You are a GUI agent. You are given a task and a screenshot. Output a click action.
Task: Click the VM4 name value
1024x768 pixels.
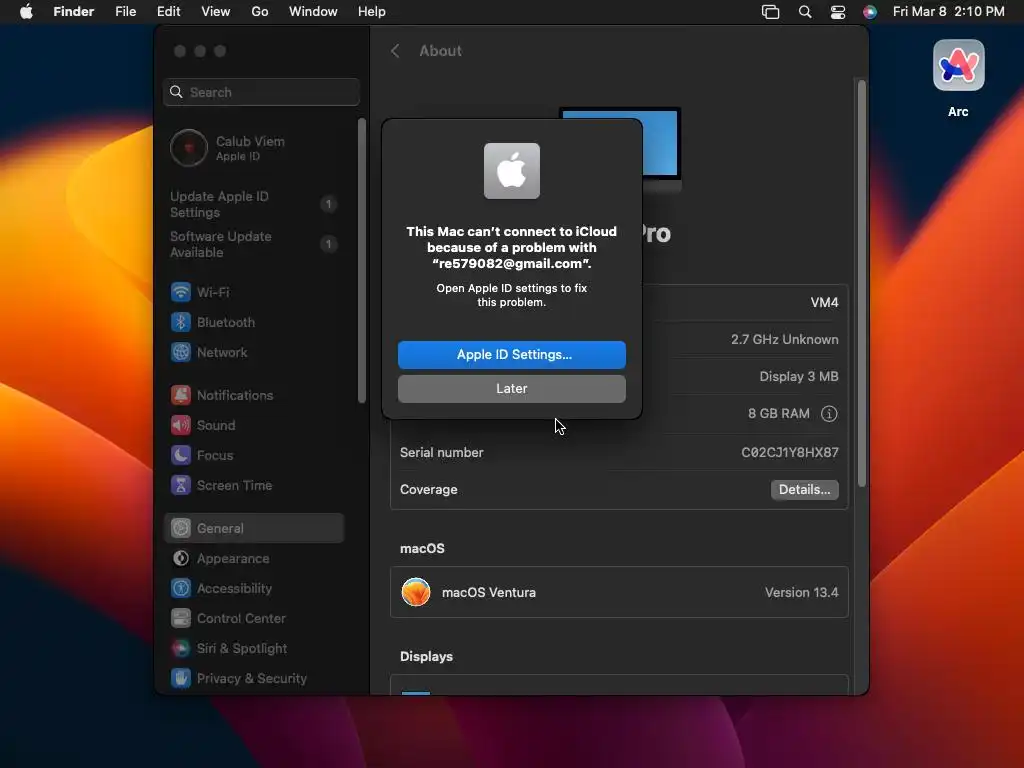point(824,302)
